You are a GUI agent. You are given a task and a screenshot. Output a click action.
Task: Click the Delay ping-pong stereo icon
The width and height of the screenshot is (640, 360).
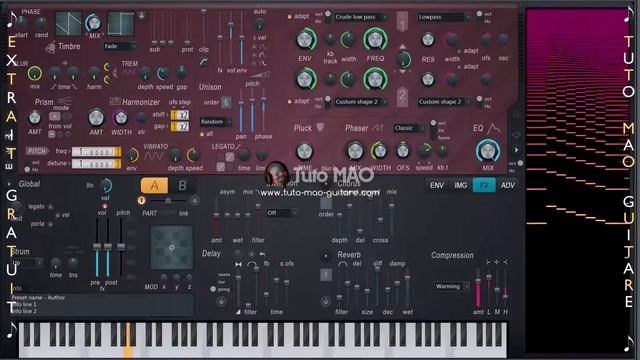[x=238, y=264]
